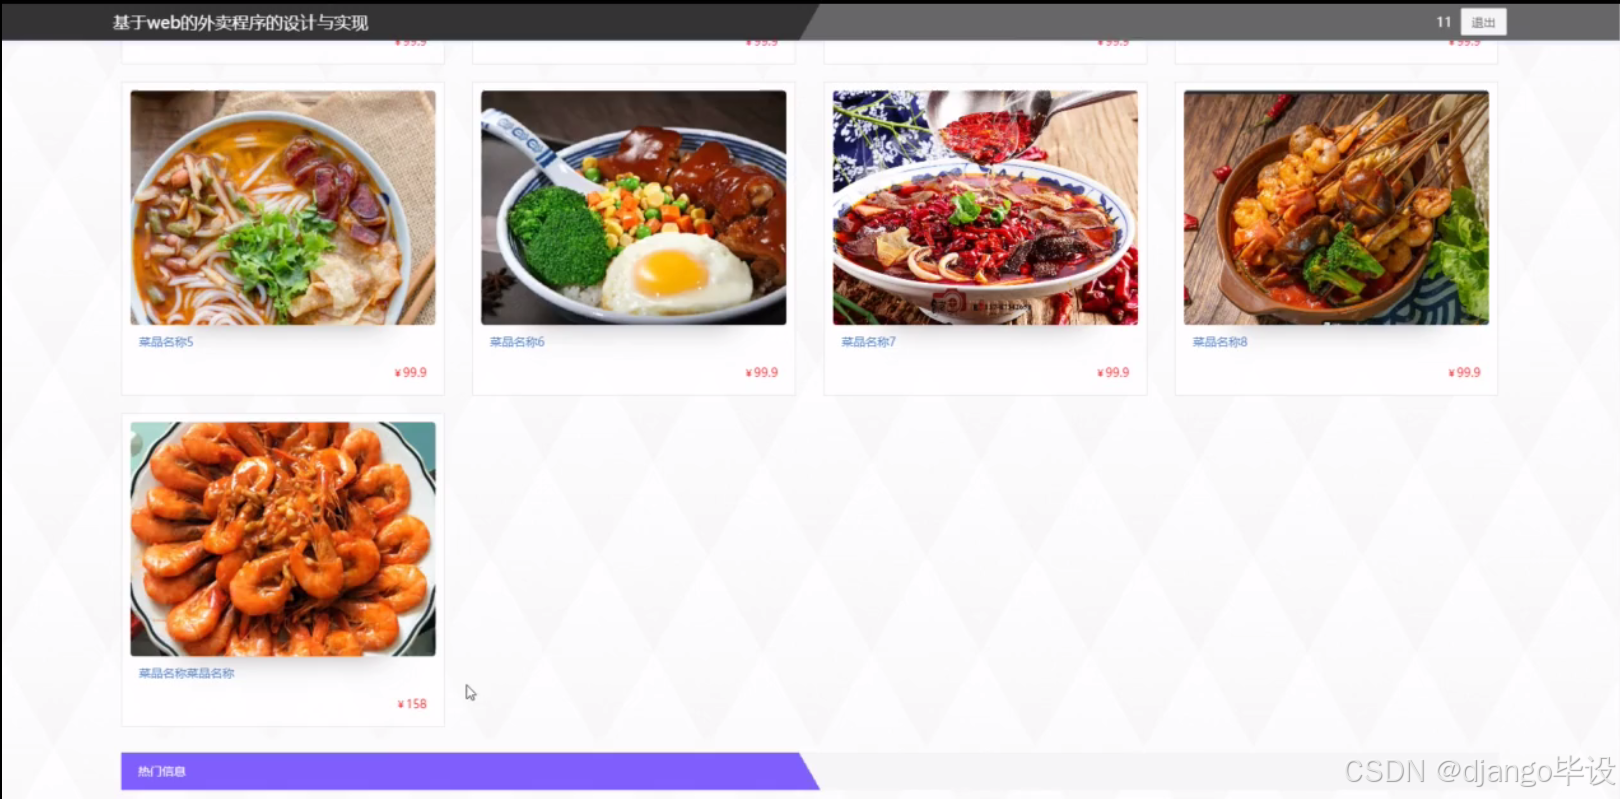This screenshot has height=799, width=1620.
Task: Click the 菜品名称6 dish title
Action: [517, 342]
